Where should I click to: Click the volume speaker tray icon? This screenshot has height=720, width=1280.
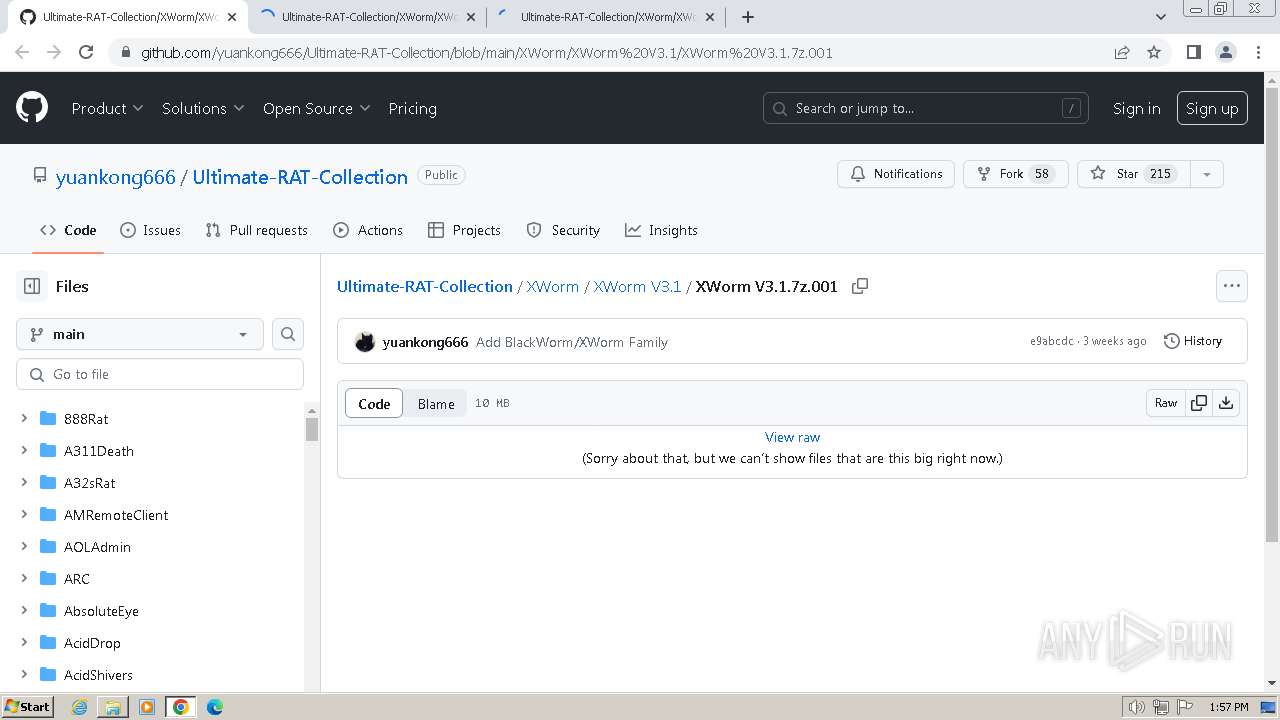click(1136, 707)
